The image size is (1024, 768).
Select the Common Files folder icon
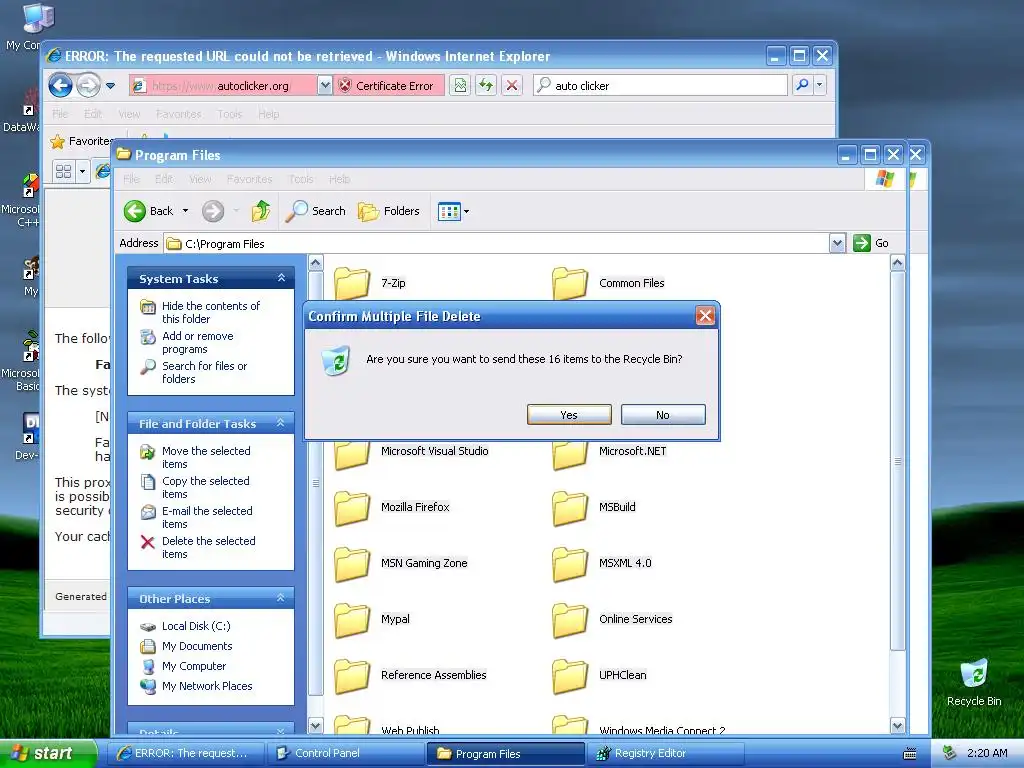(569, 283)
